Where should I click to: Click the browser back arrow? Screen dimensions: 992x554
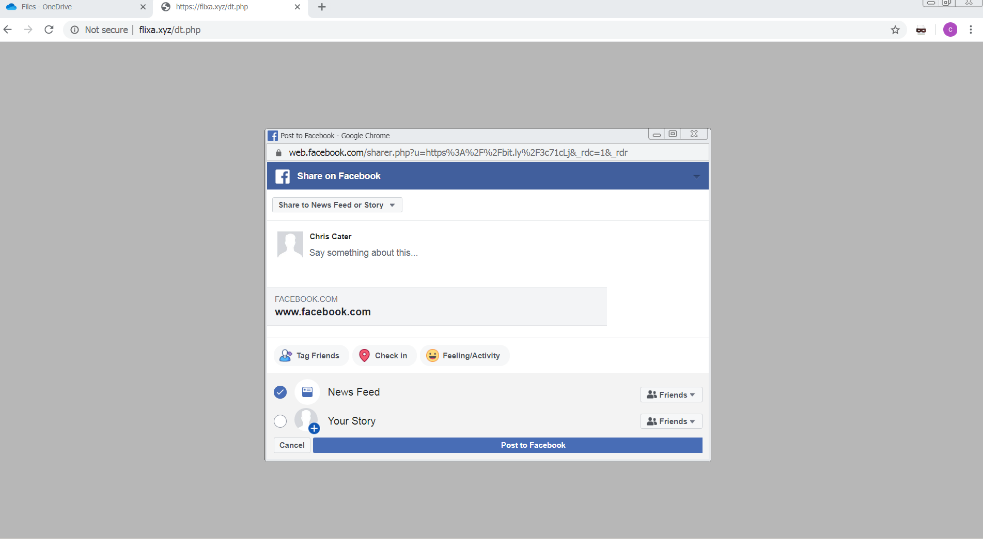click(8, 30)
